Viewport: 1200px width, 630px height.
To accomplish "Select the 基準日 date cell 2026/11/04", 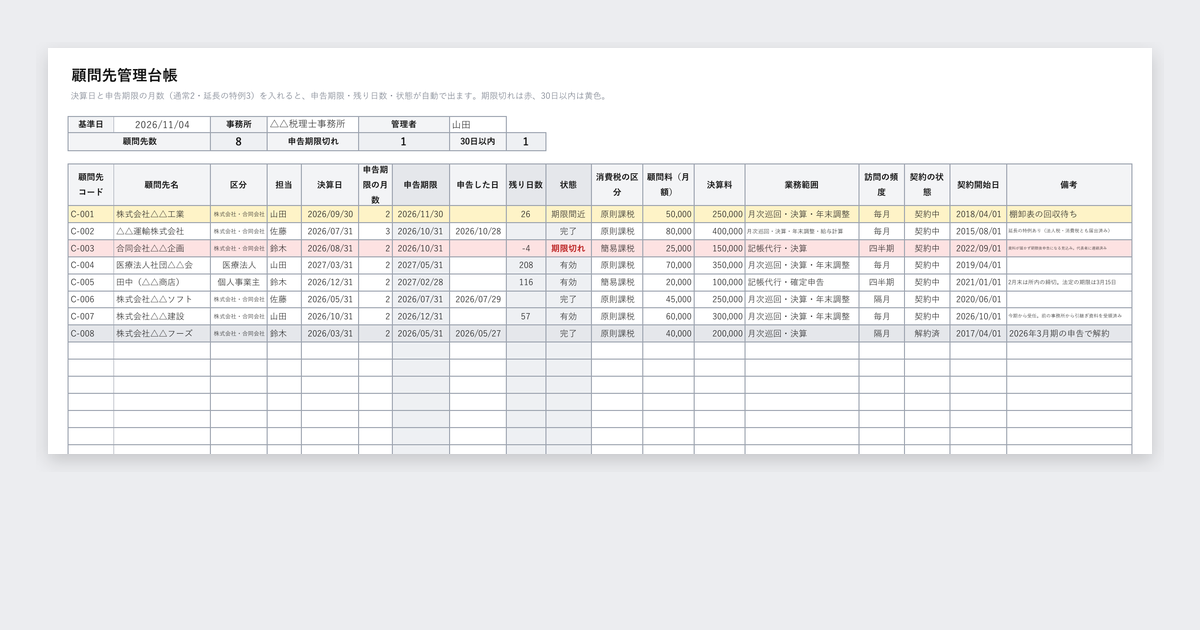I will coord(162,125).
